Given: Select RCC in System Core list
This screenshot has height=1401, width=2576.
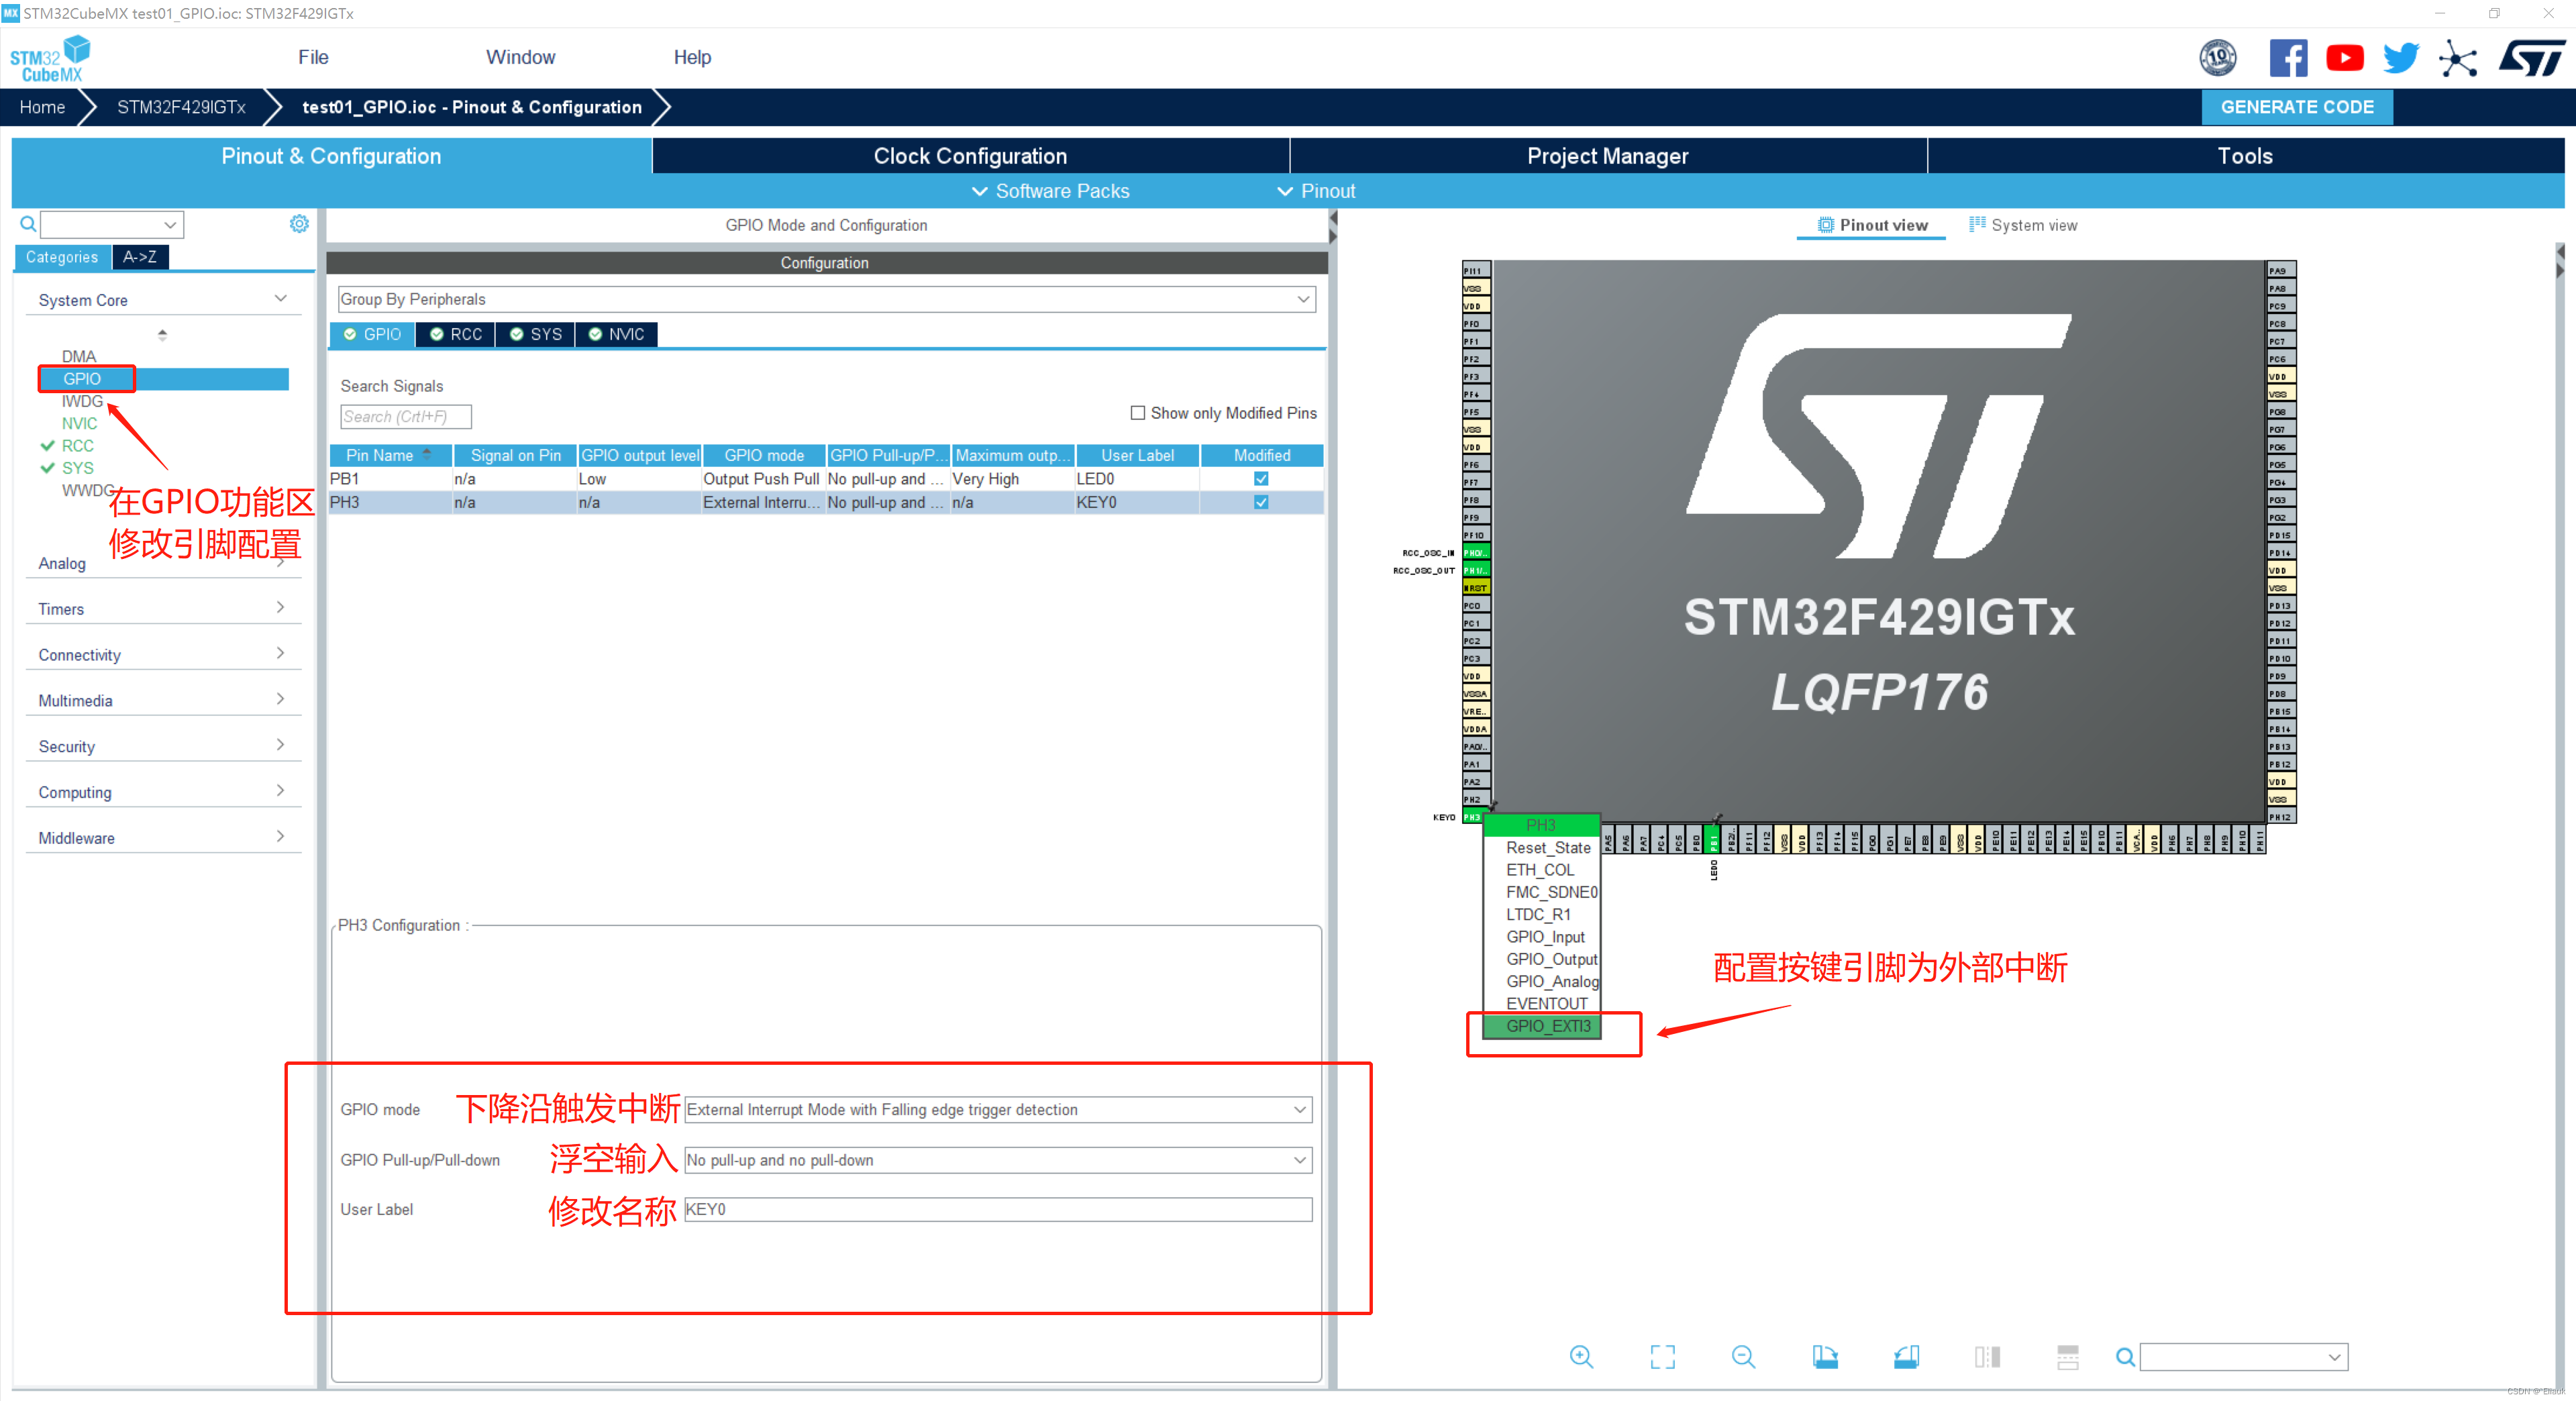Looking at the screenshot, I should 77,445.
